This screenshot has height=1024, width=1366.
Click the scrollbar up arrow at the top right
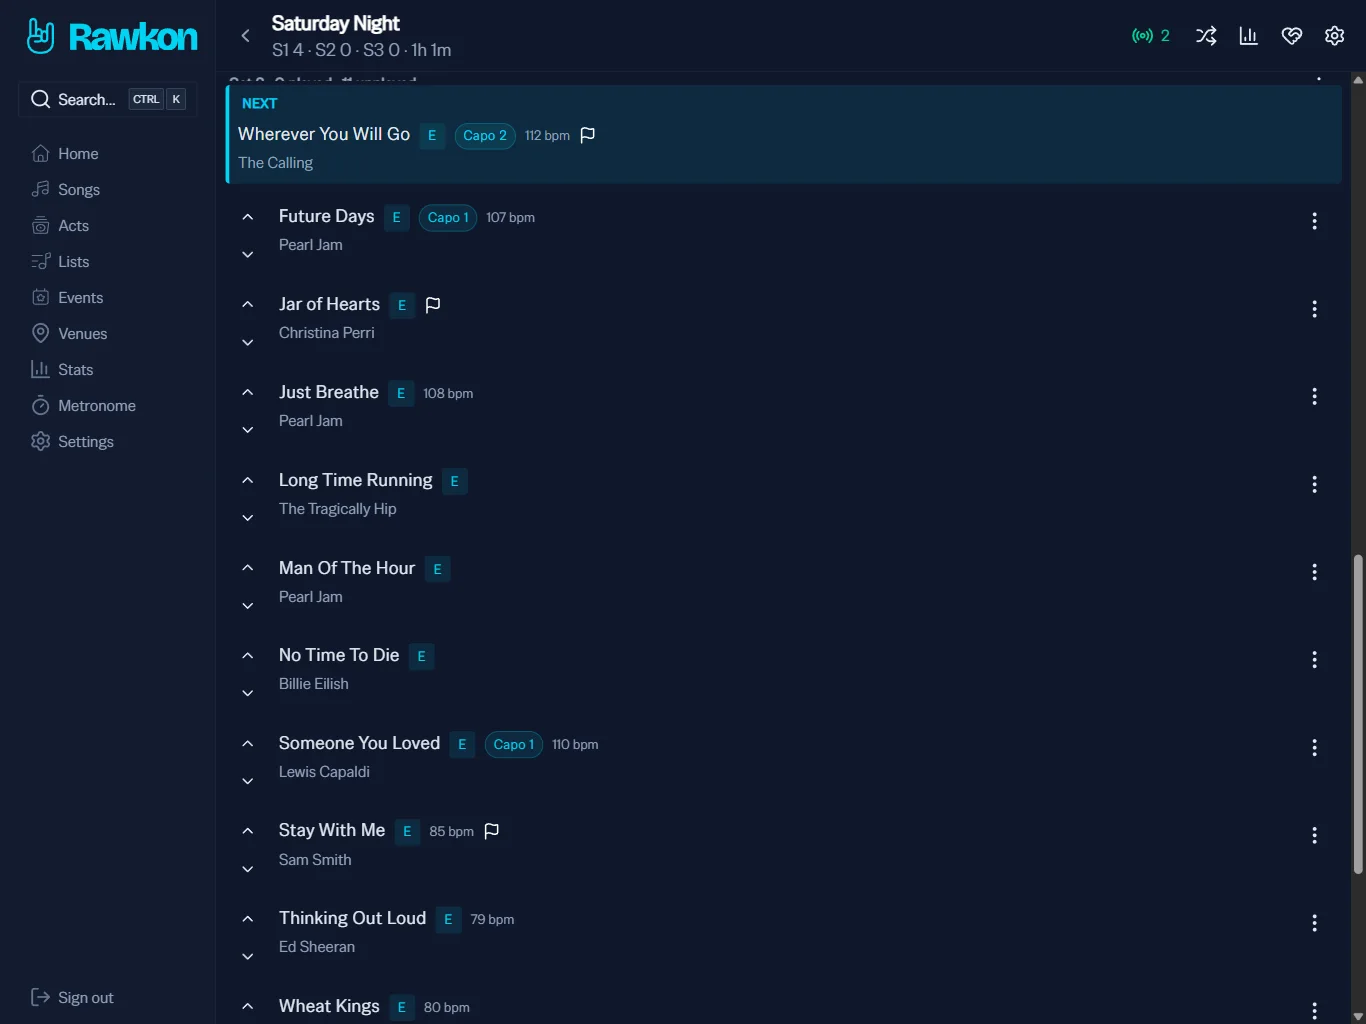pos(1358,80)
